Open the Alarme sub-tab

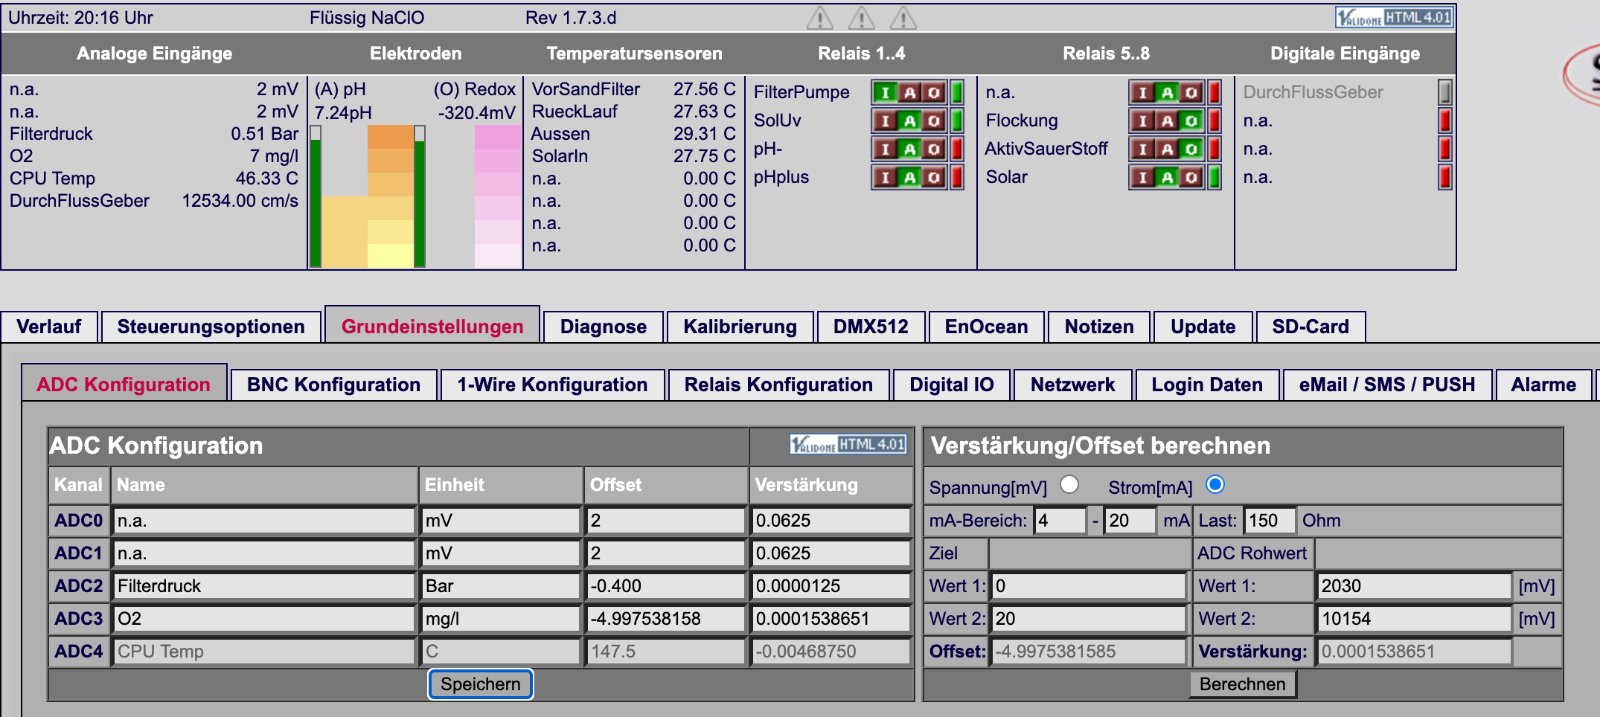coord(1543,385)
